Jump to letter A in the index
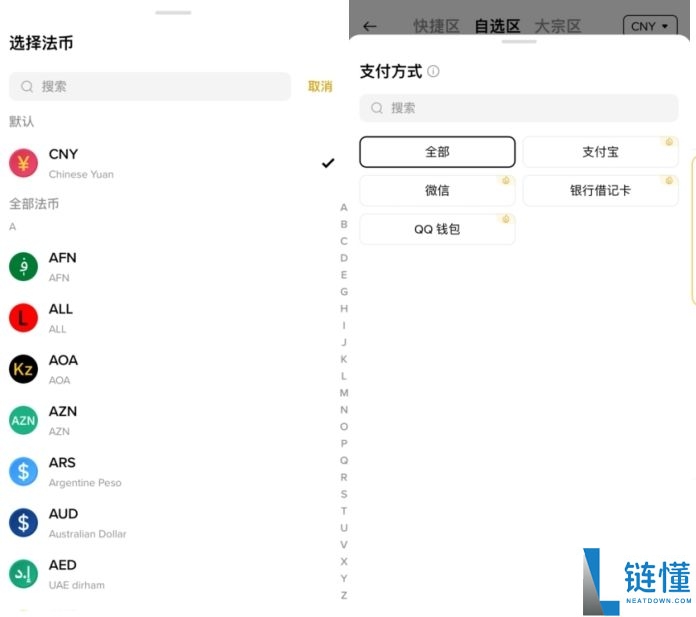The height and width of the screenshot is (617, 696). pos(344,207)
